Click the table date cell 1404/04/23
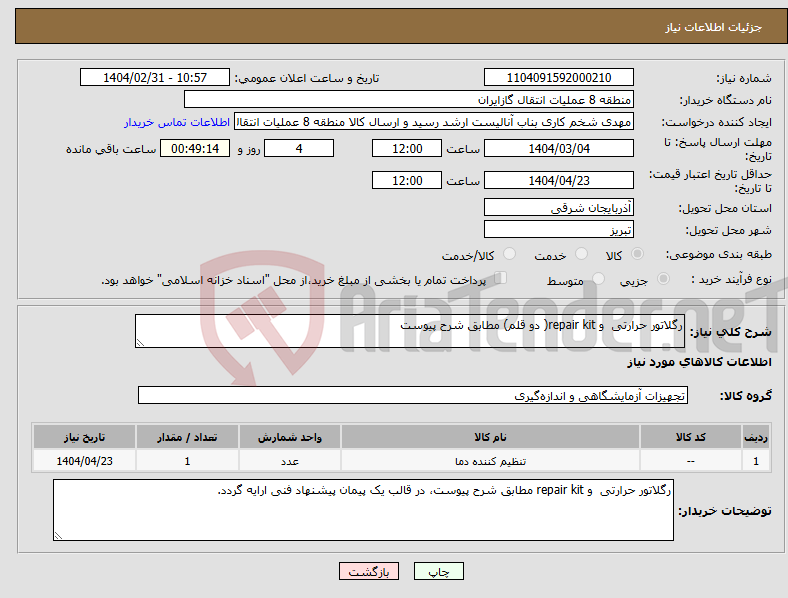The image size is (788, 598). pos(84,461)
